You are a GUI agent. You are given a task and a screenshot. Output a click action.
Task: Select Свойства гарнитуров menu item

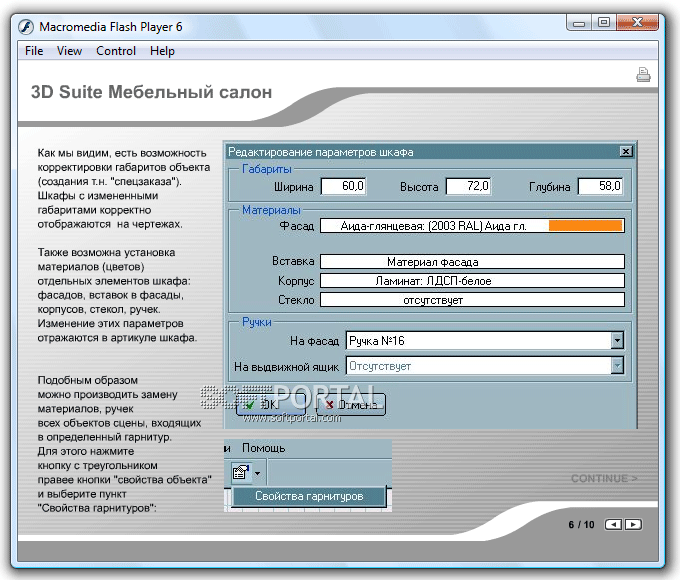coord(309,496)
